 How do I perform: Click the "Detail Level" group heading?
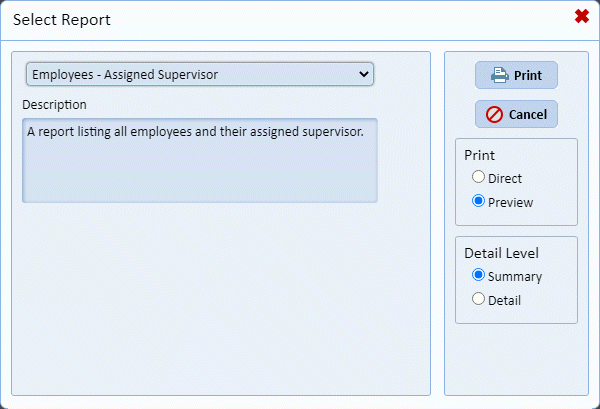coord(502,254)
